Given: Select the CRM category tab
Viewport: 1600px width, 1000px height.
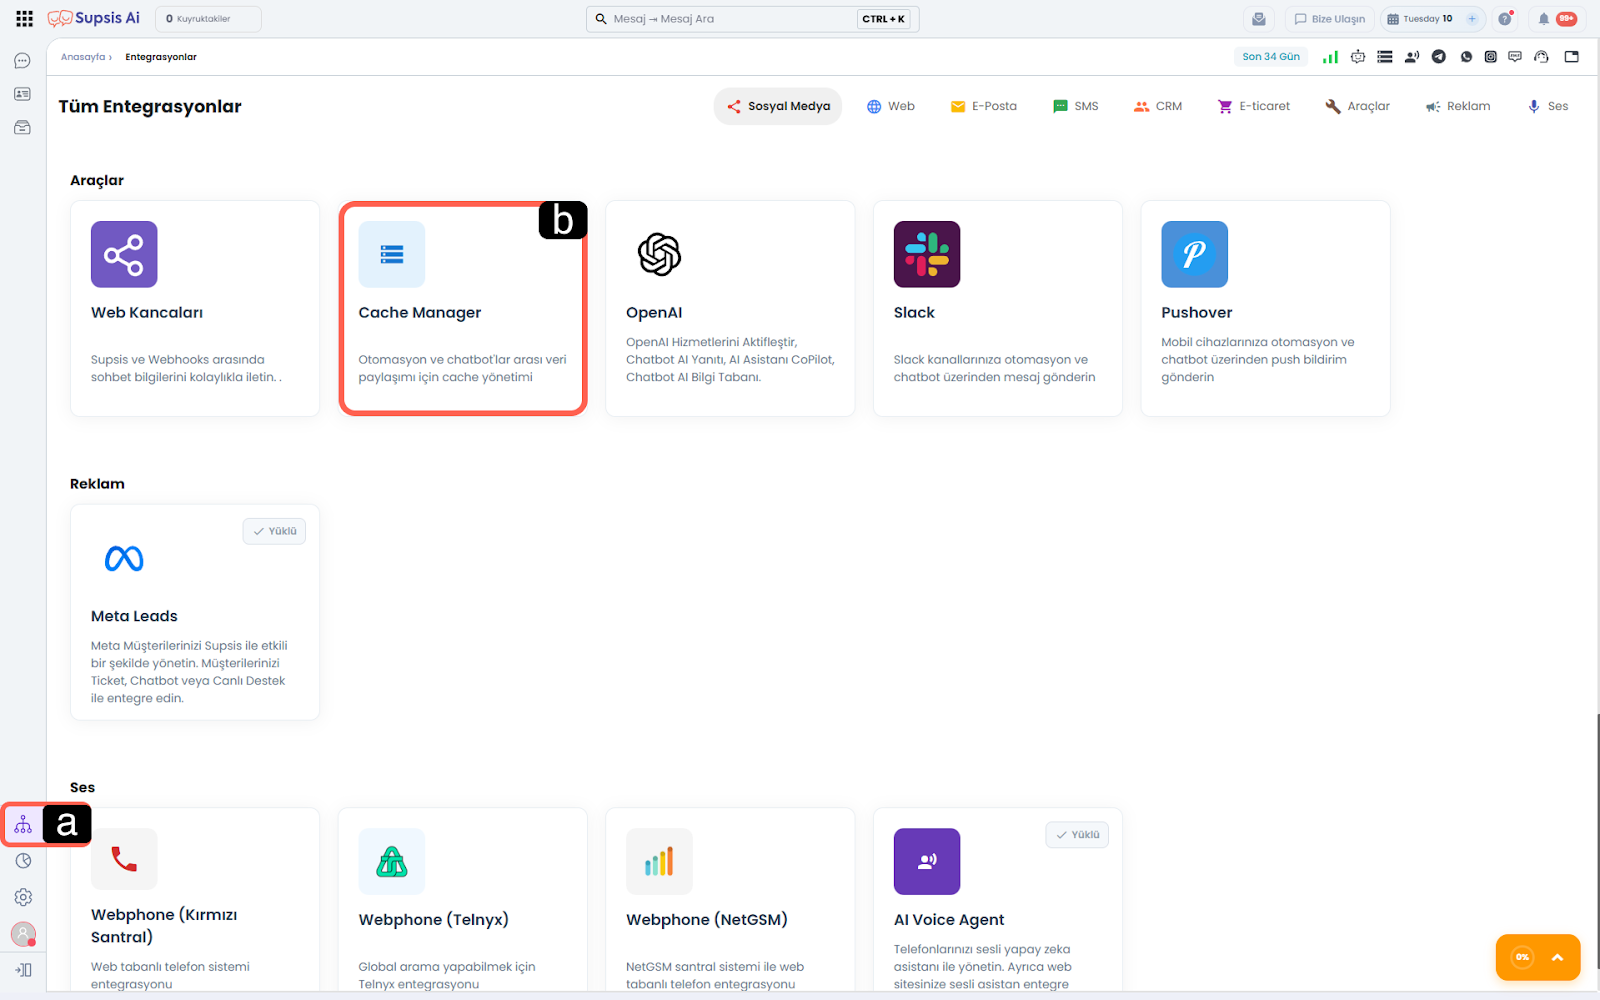Looking at the screenshot, I should [x=1158, y=106].
